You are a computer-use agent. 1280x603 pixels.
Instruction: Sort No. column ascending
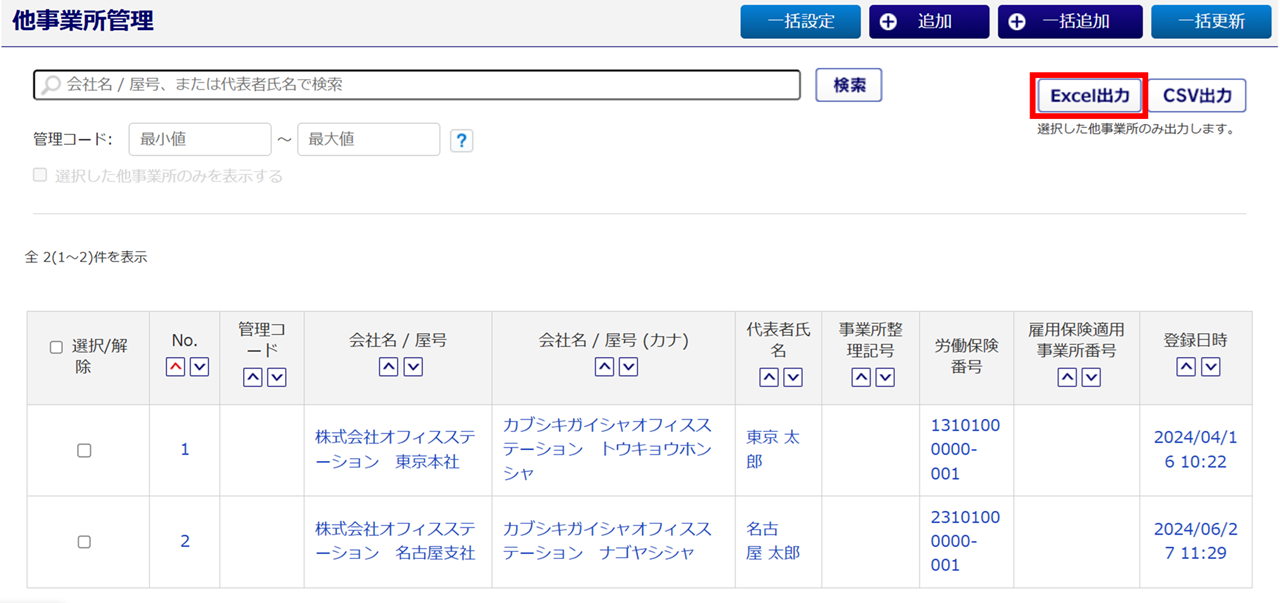[x=176, y=367]
